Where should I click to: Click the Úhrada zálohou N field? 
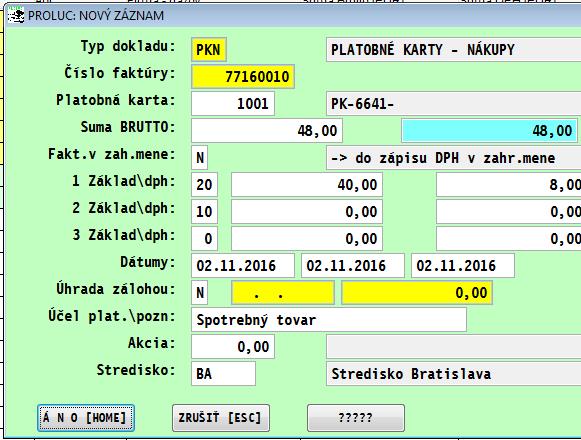point(199,292)
